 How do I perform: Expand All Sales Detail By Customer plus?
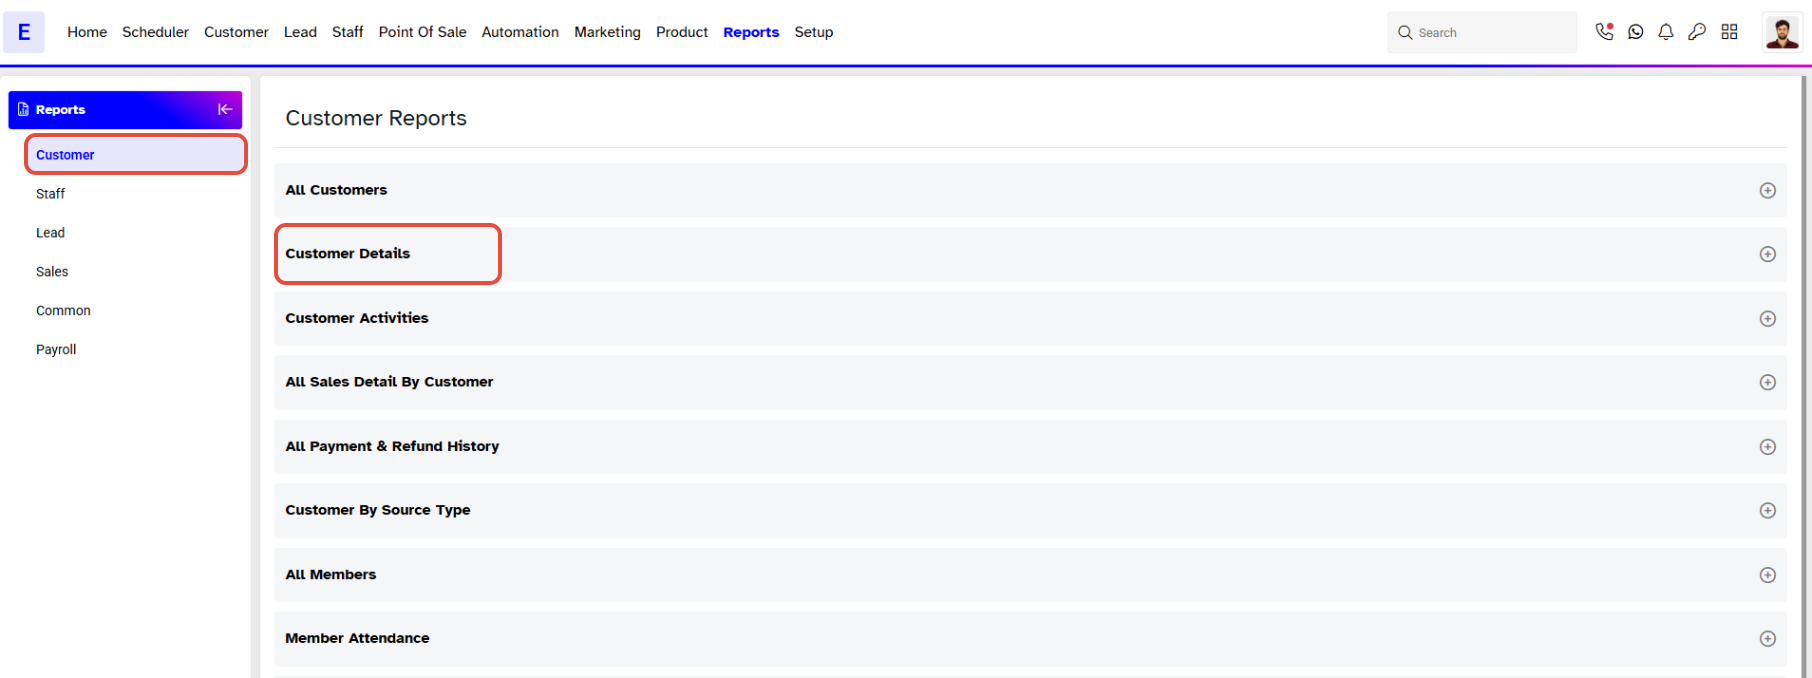[x=1768, y=382]
